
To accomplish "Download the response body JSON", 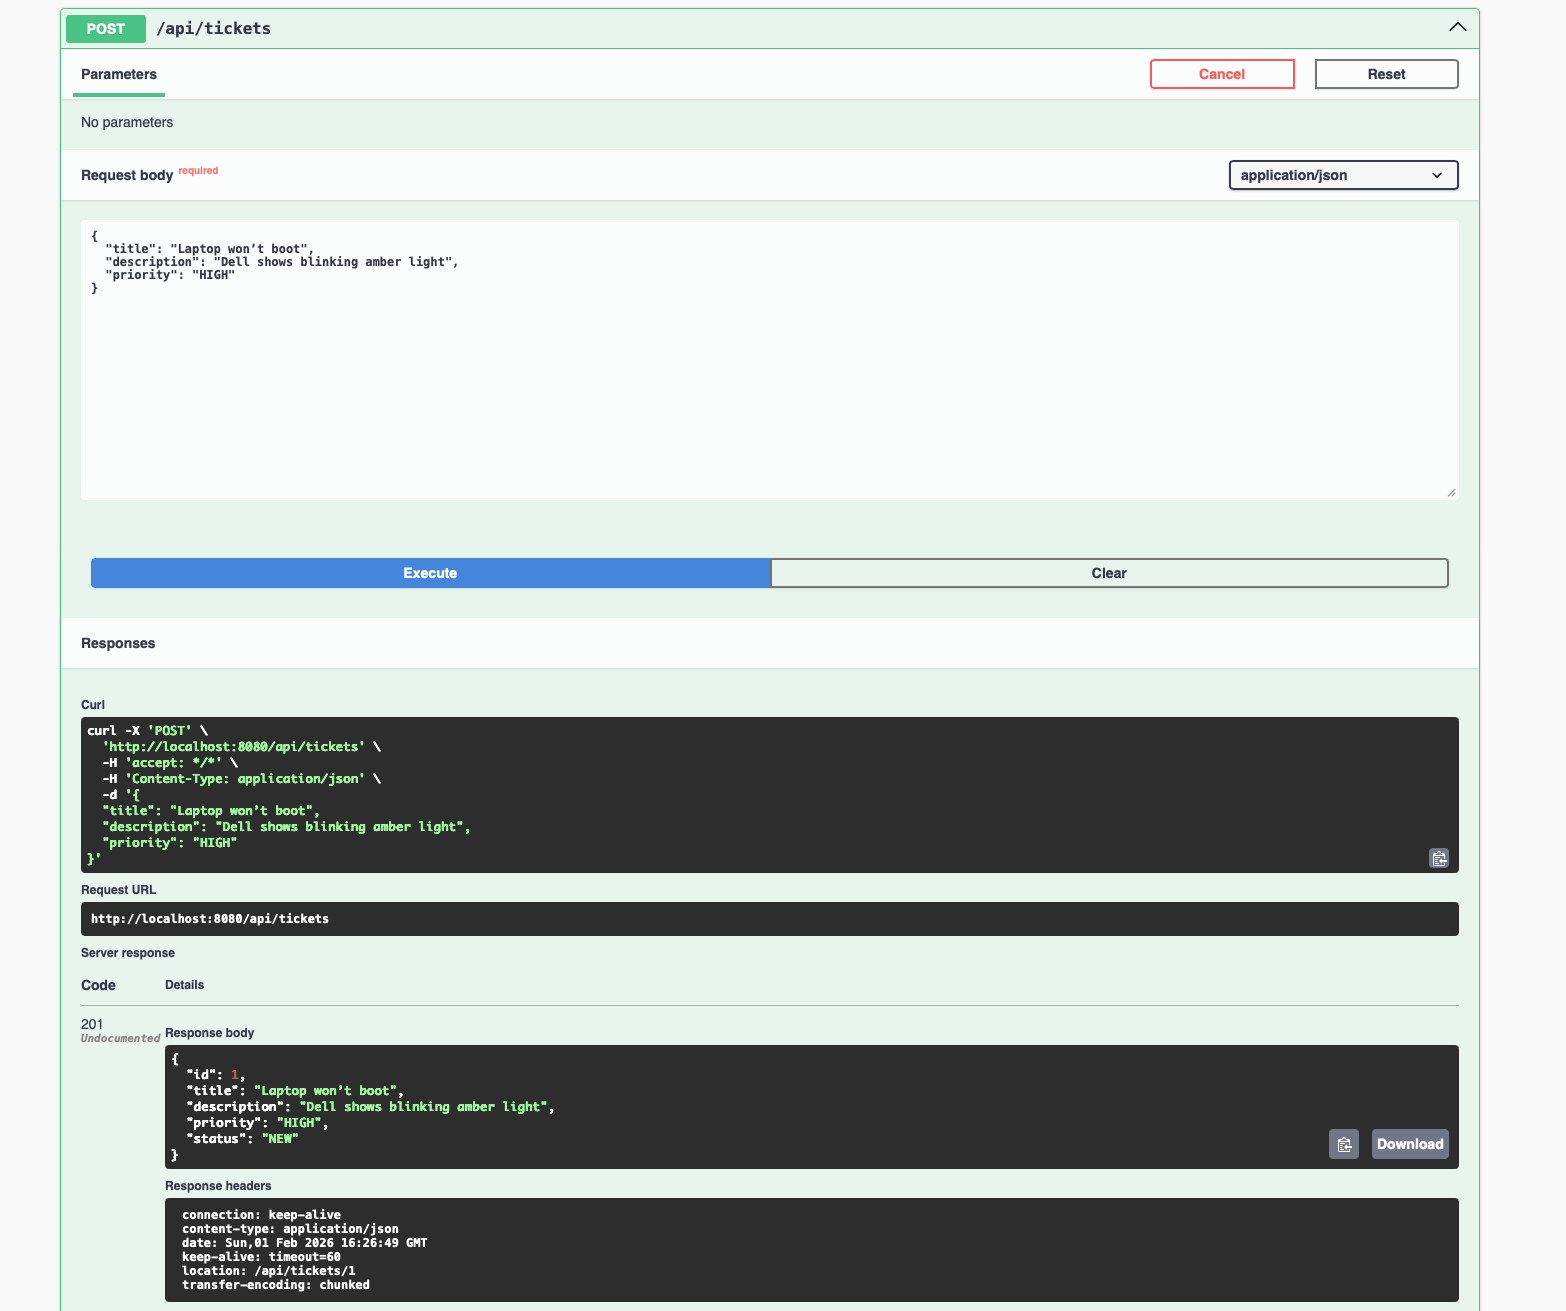I will (x=1409, y=1143).
